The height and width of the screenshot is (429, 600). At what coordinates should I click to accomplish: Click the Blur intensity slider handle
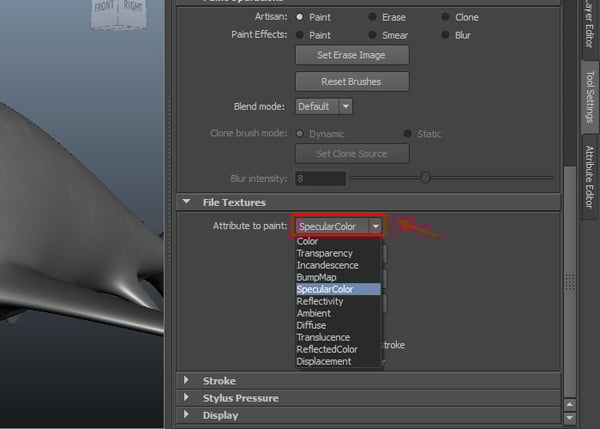pos(425,178)
